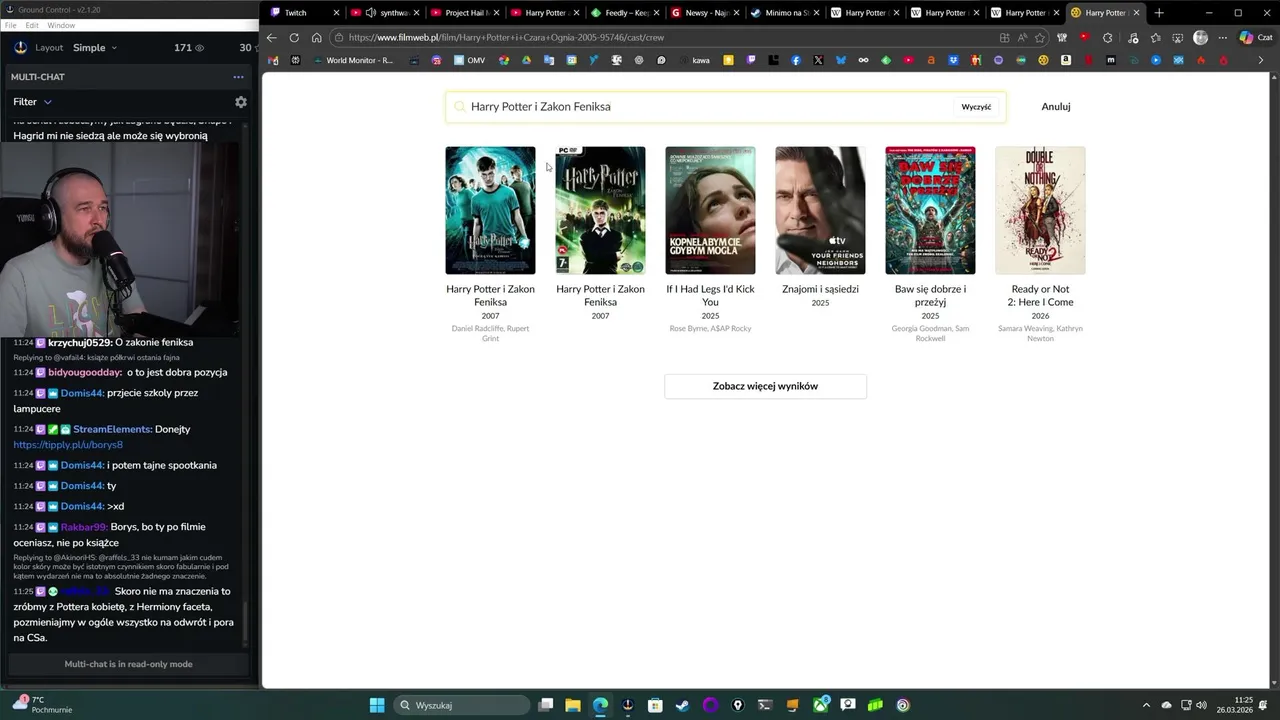Click the Wyszukaj taskbar search box
The height and width of the screenshot is (720, 1280).
point(462,705)
